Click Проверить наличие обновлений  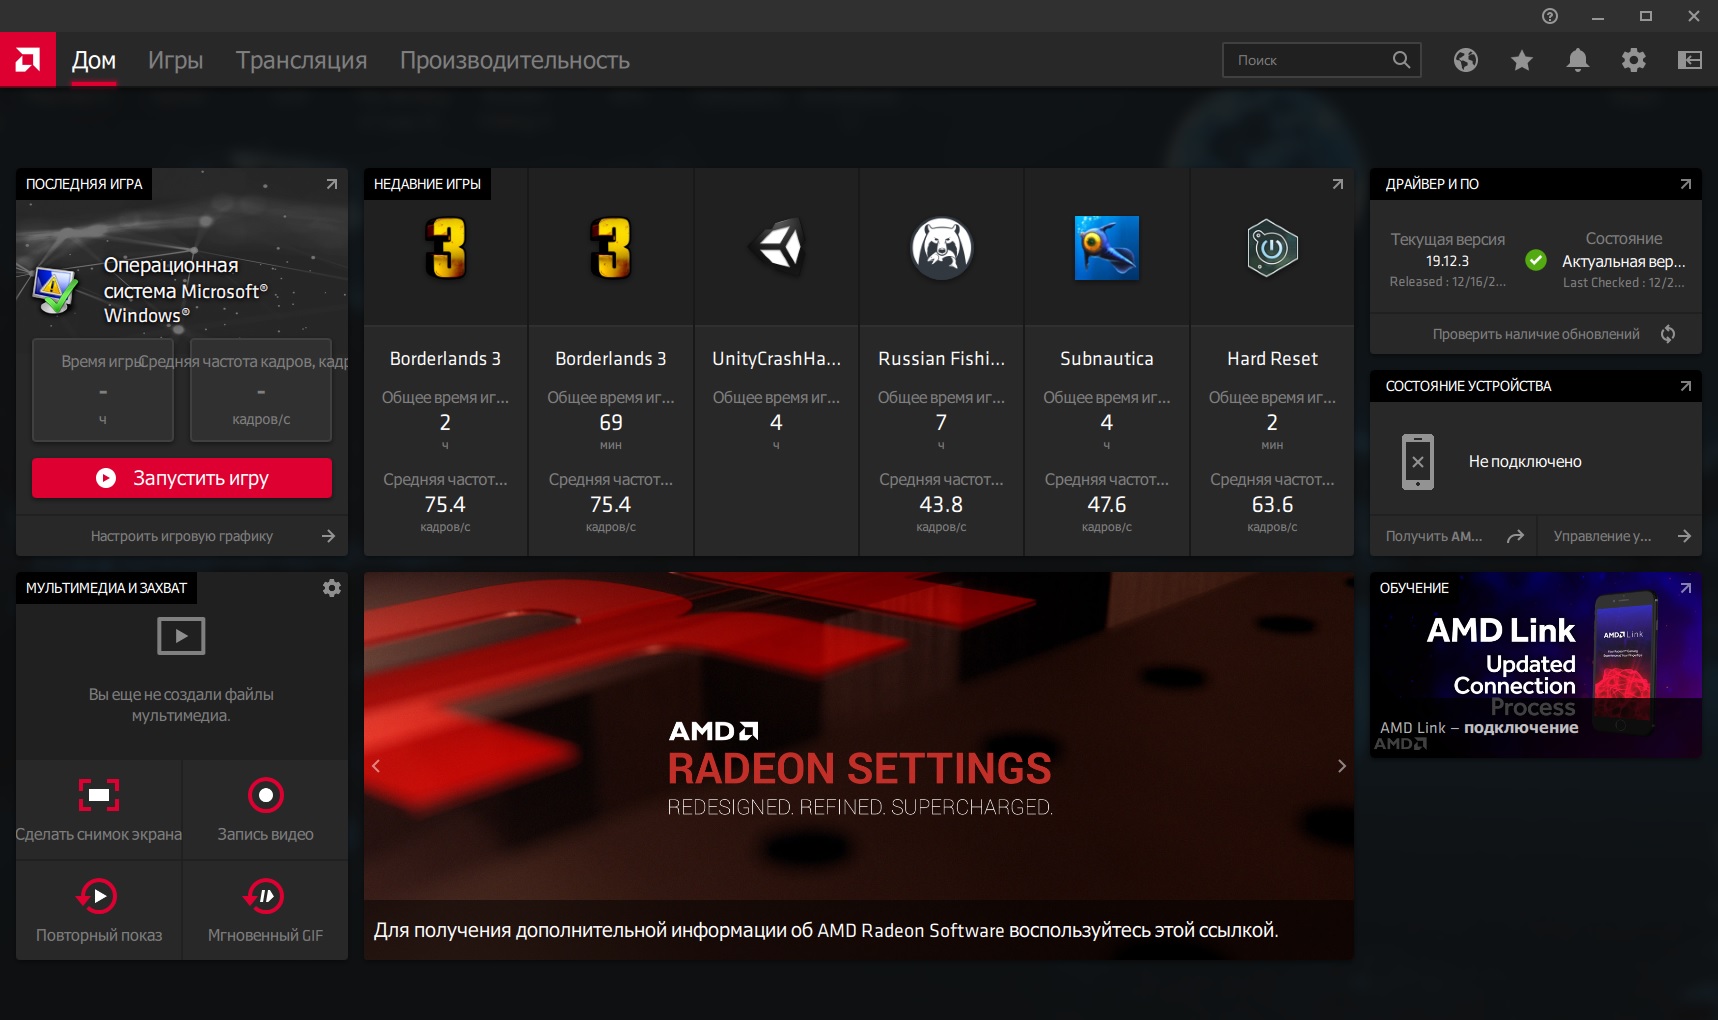click(1537, 334)
